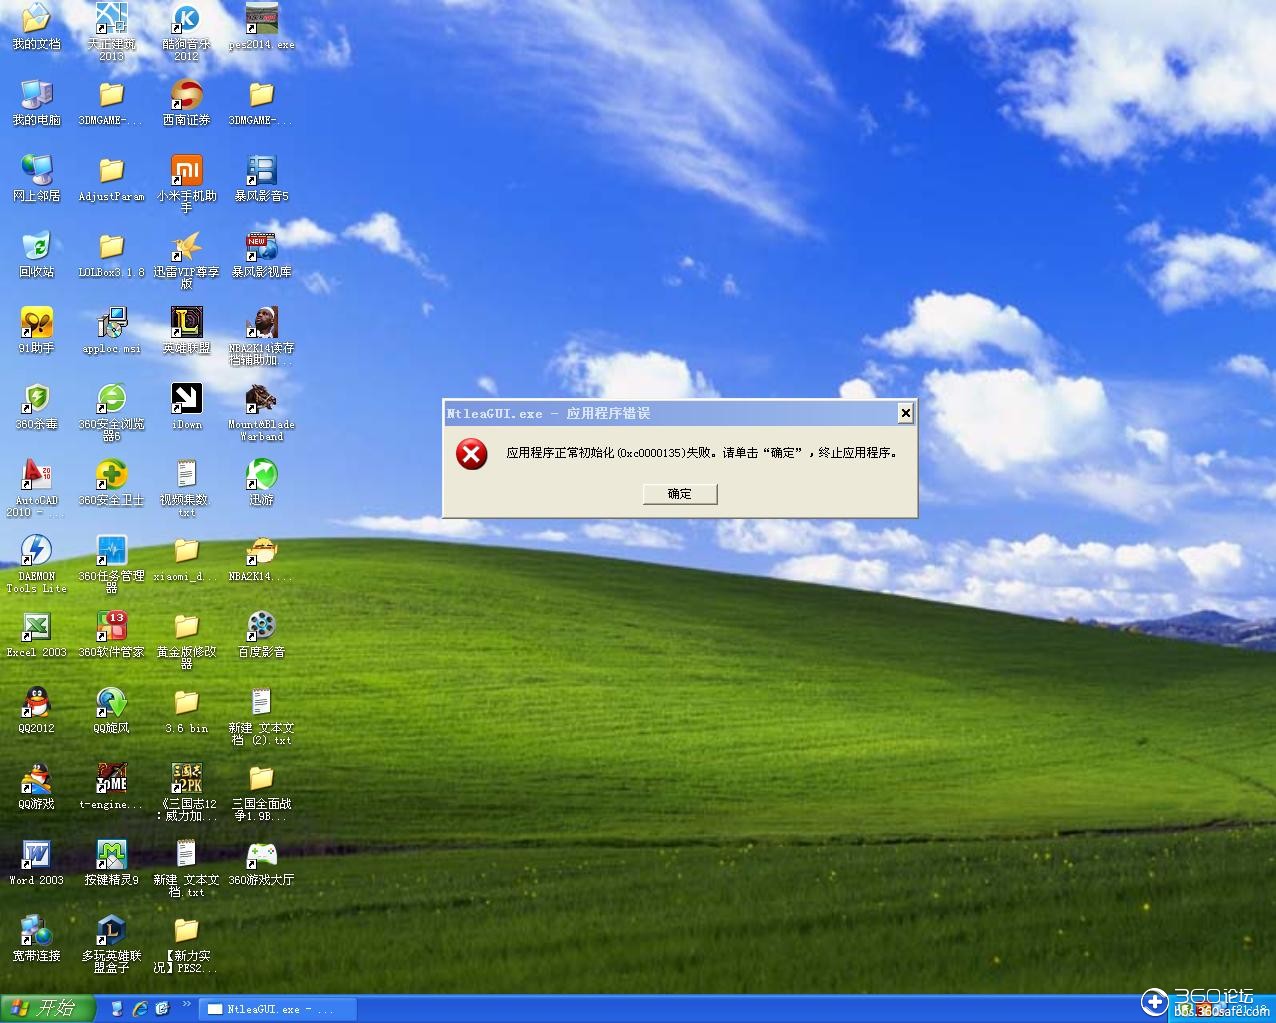Open AutoCAD 2010 shortcut

(x=36, y=488)
